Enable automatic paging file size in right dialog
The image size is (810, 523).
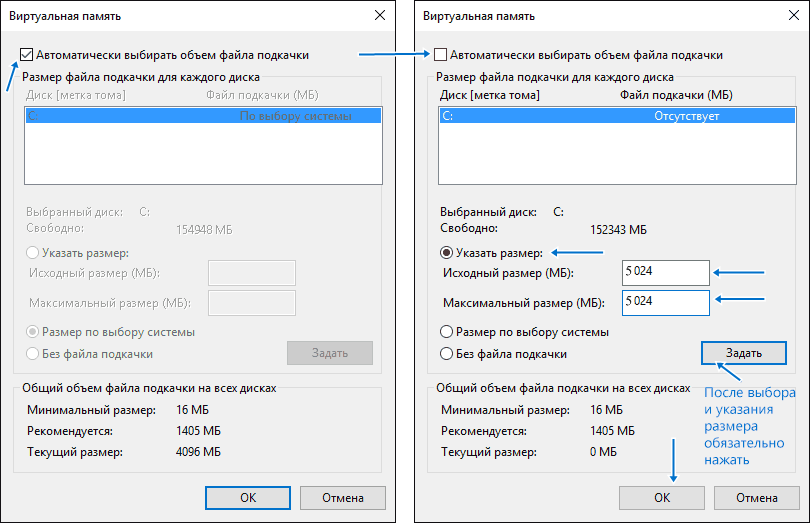click(x=440, y=54)
